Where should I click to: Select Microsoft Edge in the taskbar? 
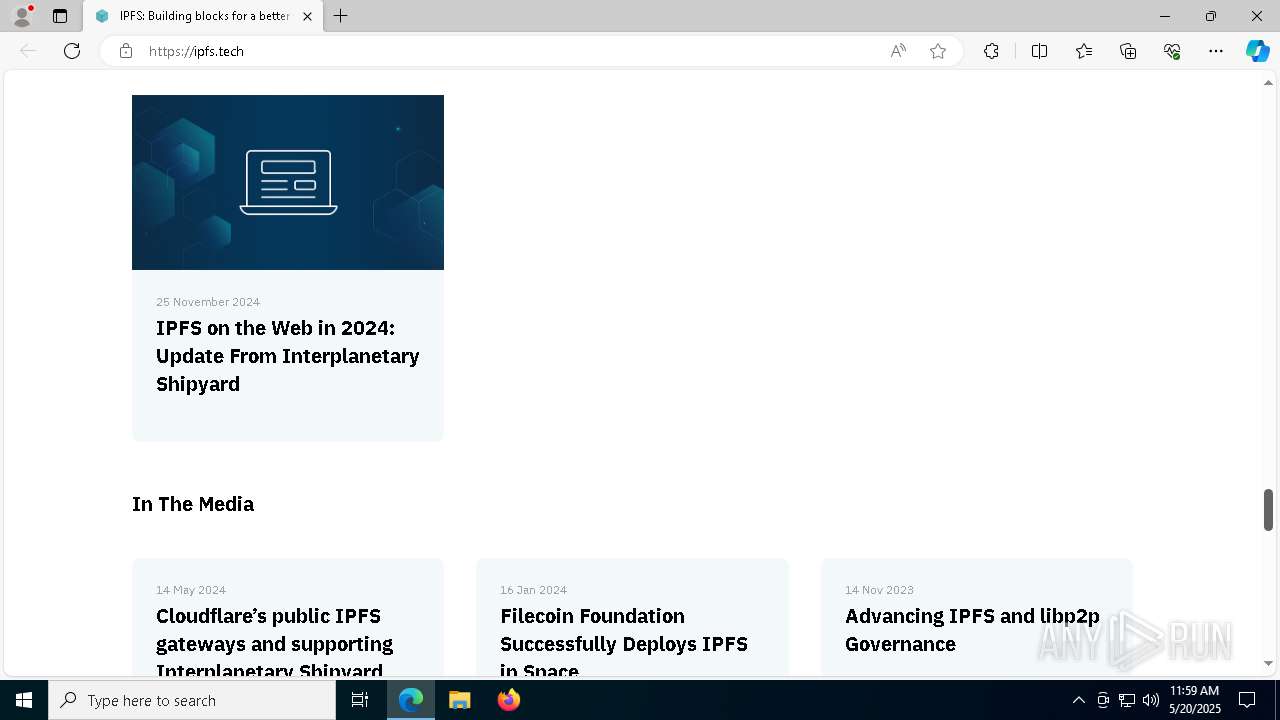411,700
